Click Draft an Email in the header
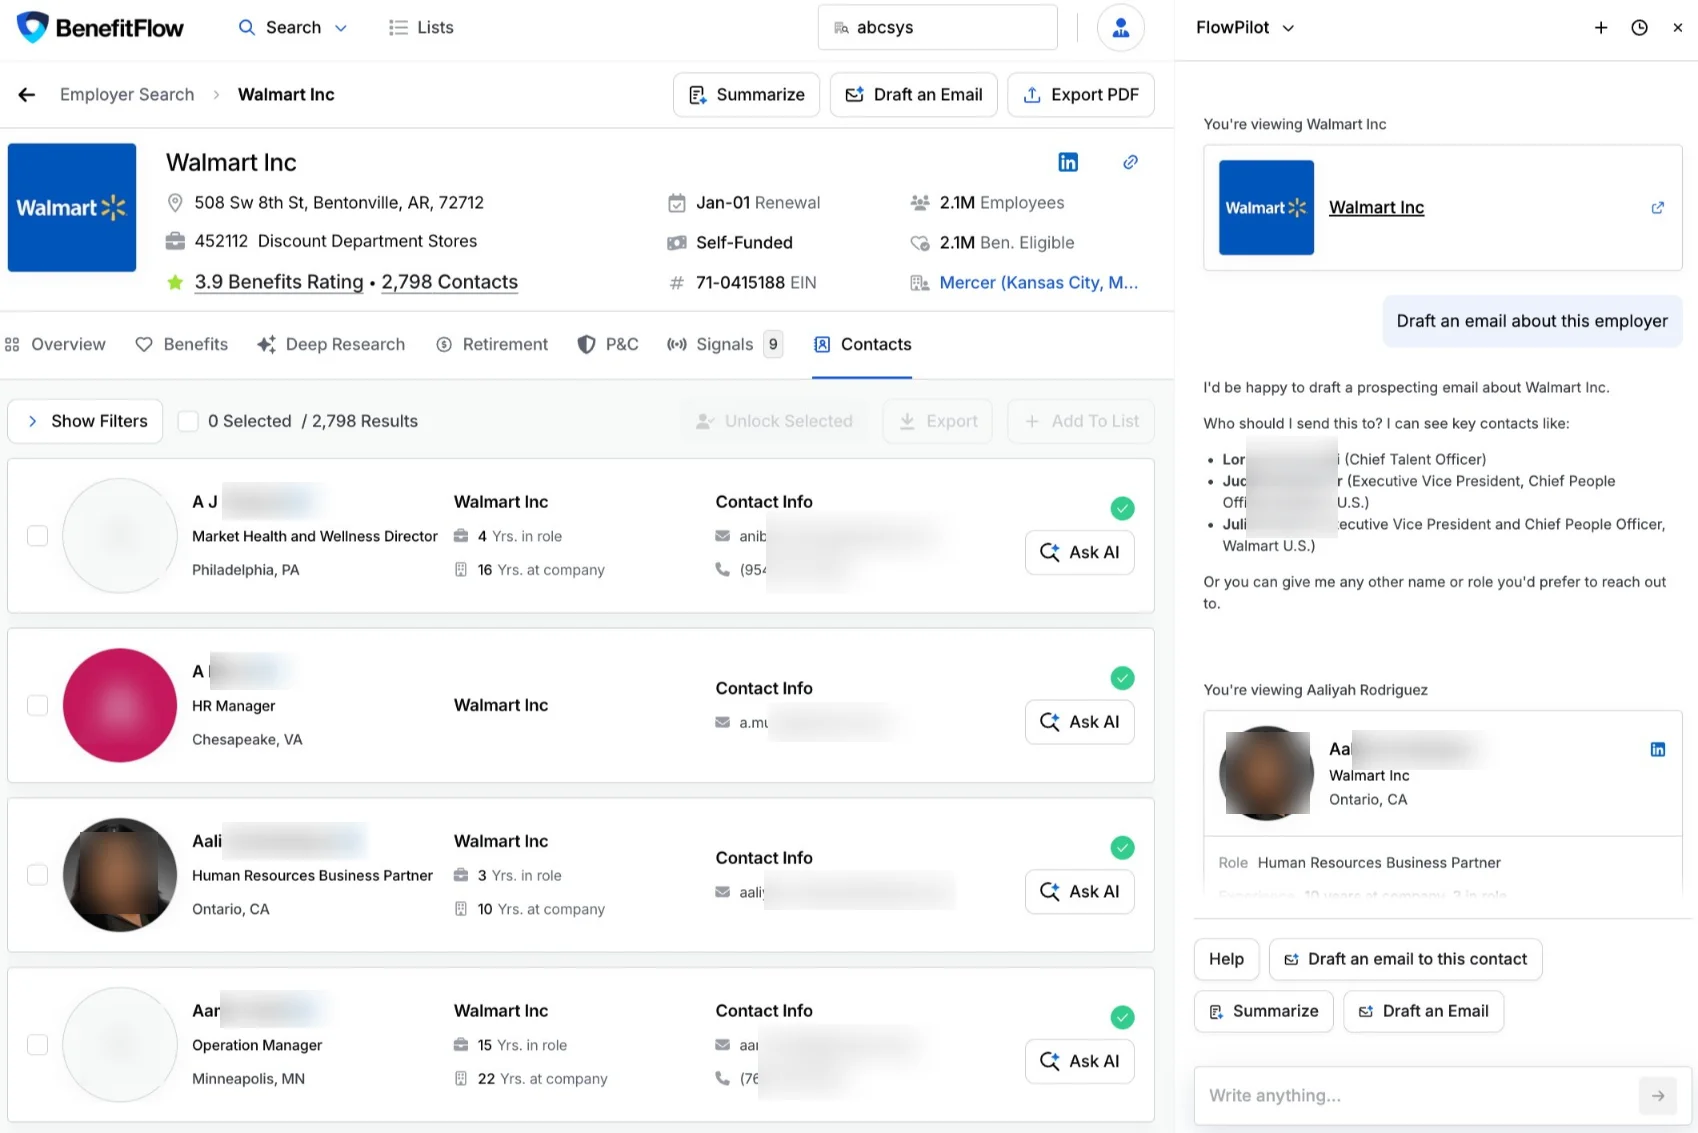The image size is (1698, 1133). click(x=913, y=94)
